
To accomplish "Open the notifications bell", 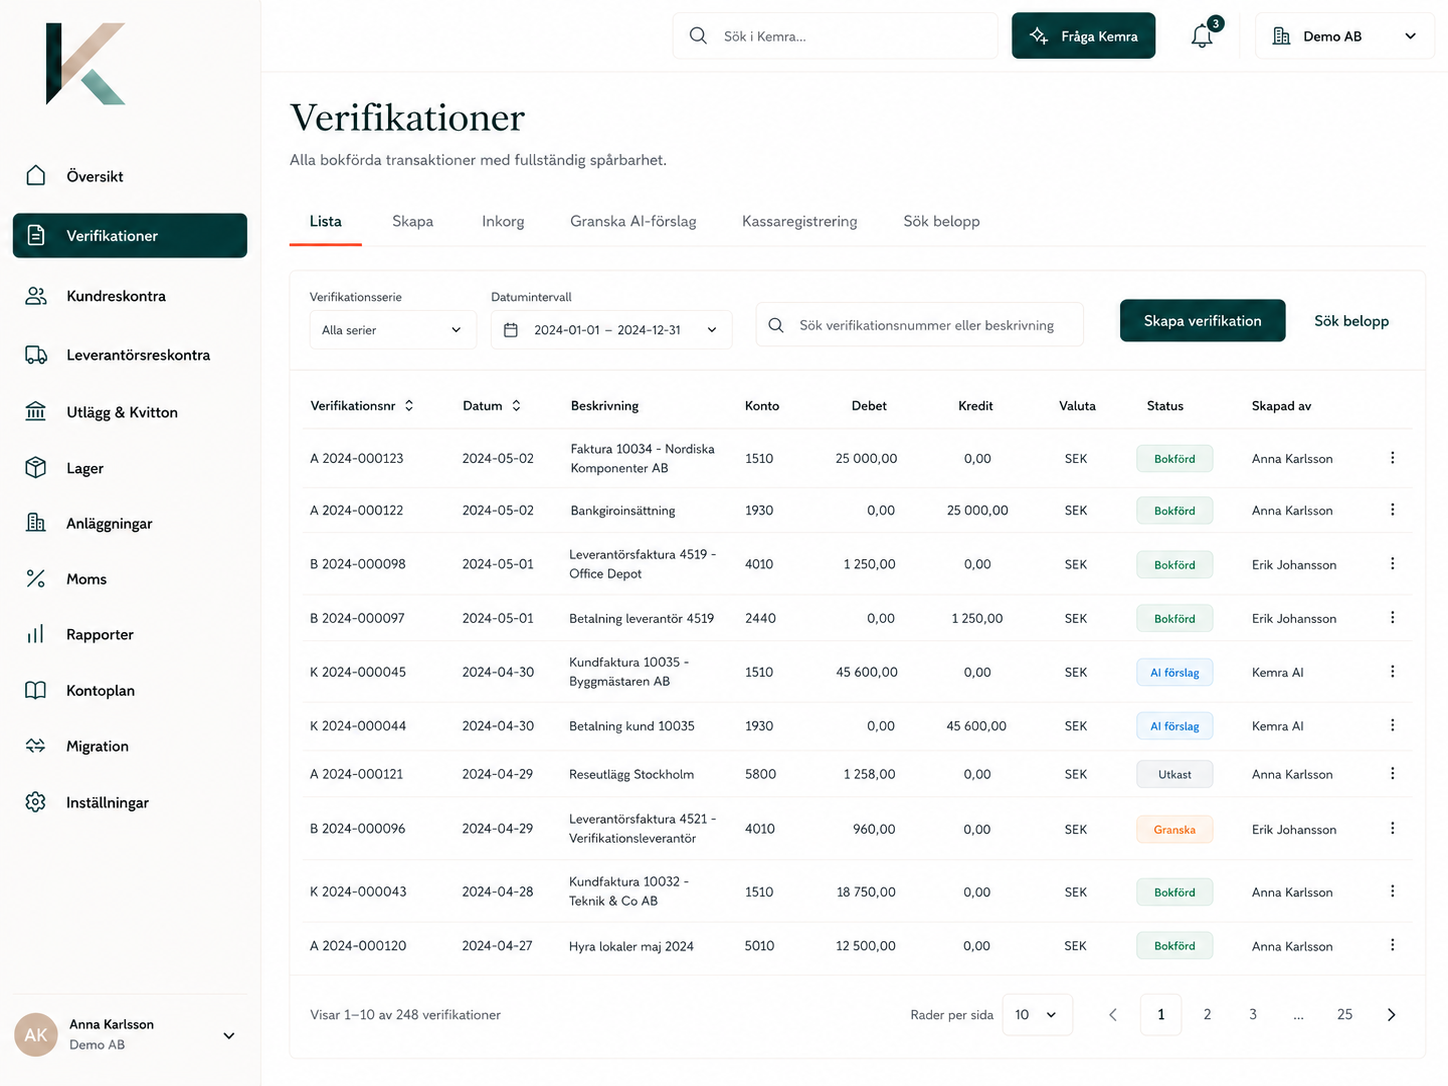I will [x=1202, y=36].
